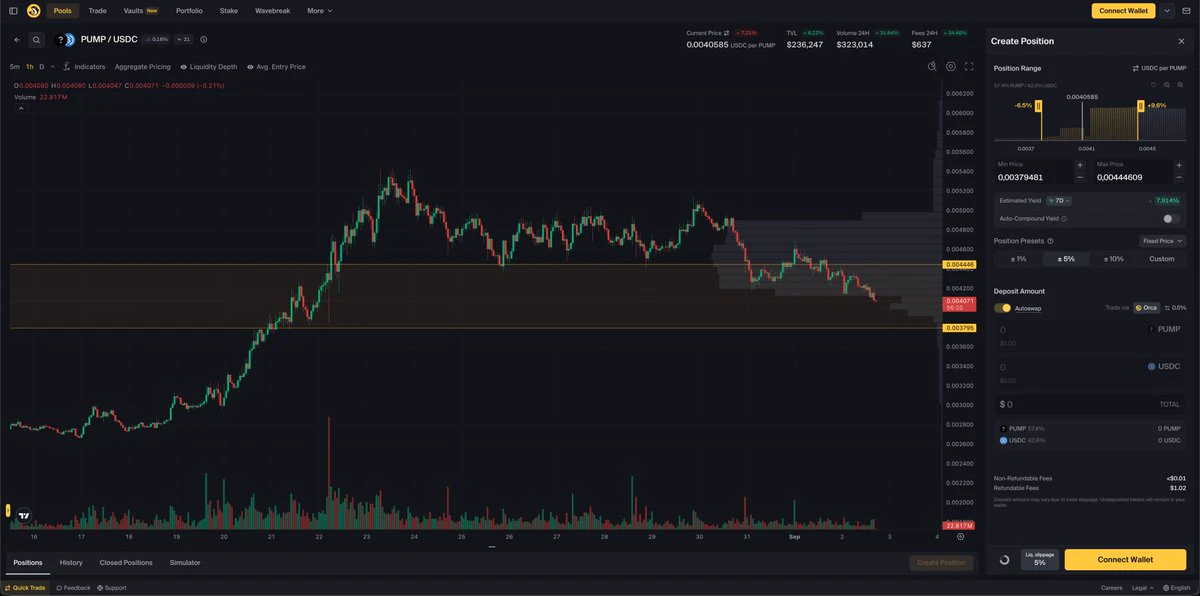This screenshot has height=596, width=1200.
Task: Expand the Legal footer menu
Action: [1141, 588]
